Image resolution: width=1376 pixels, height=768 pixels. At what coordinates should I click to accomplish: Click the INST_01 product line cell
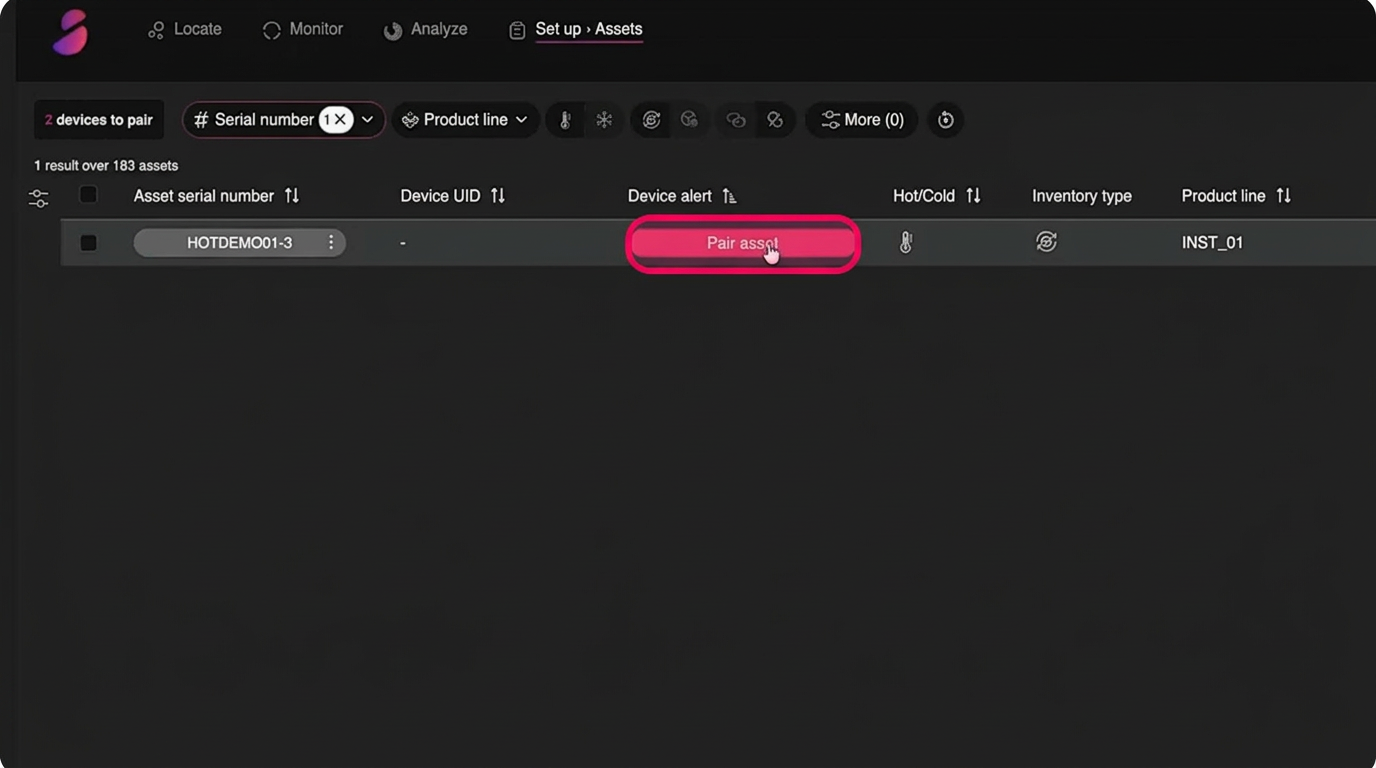pos(1212,243)
